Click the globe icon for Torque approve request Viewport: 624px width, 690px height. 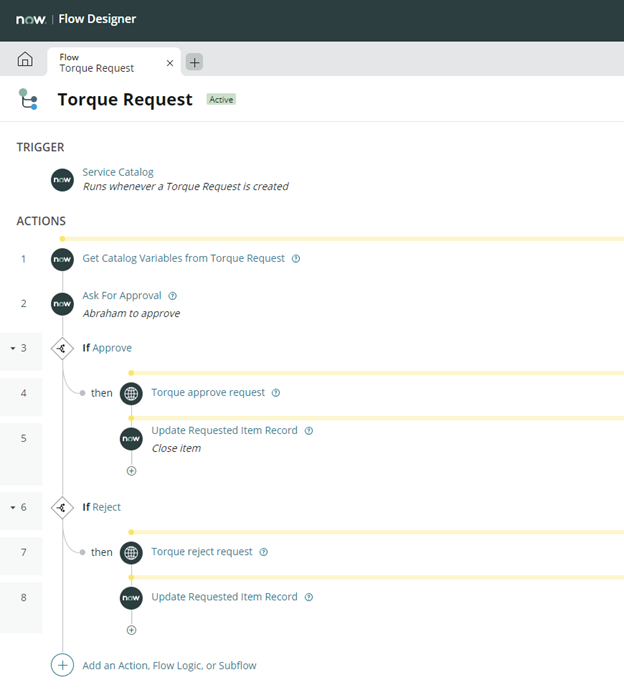[131, 393]
